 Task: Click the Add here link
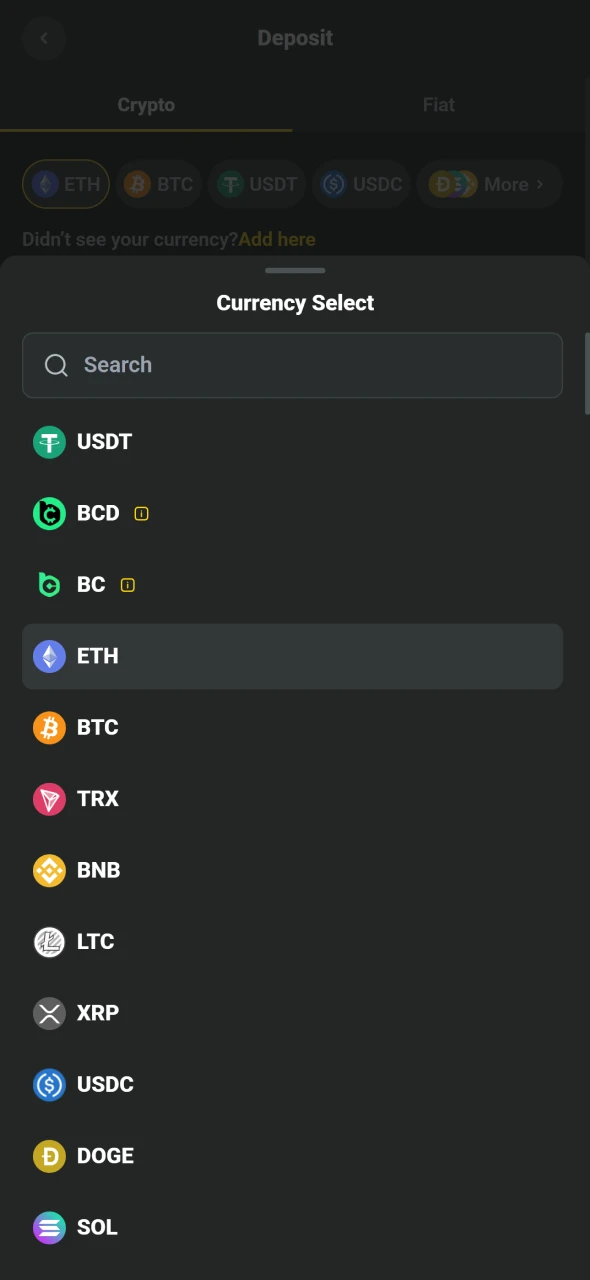[277, 239]
